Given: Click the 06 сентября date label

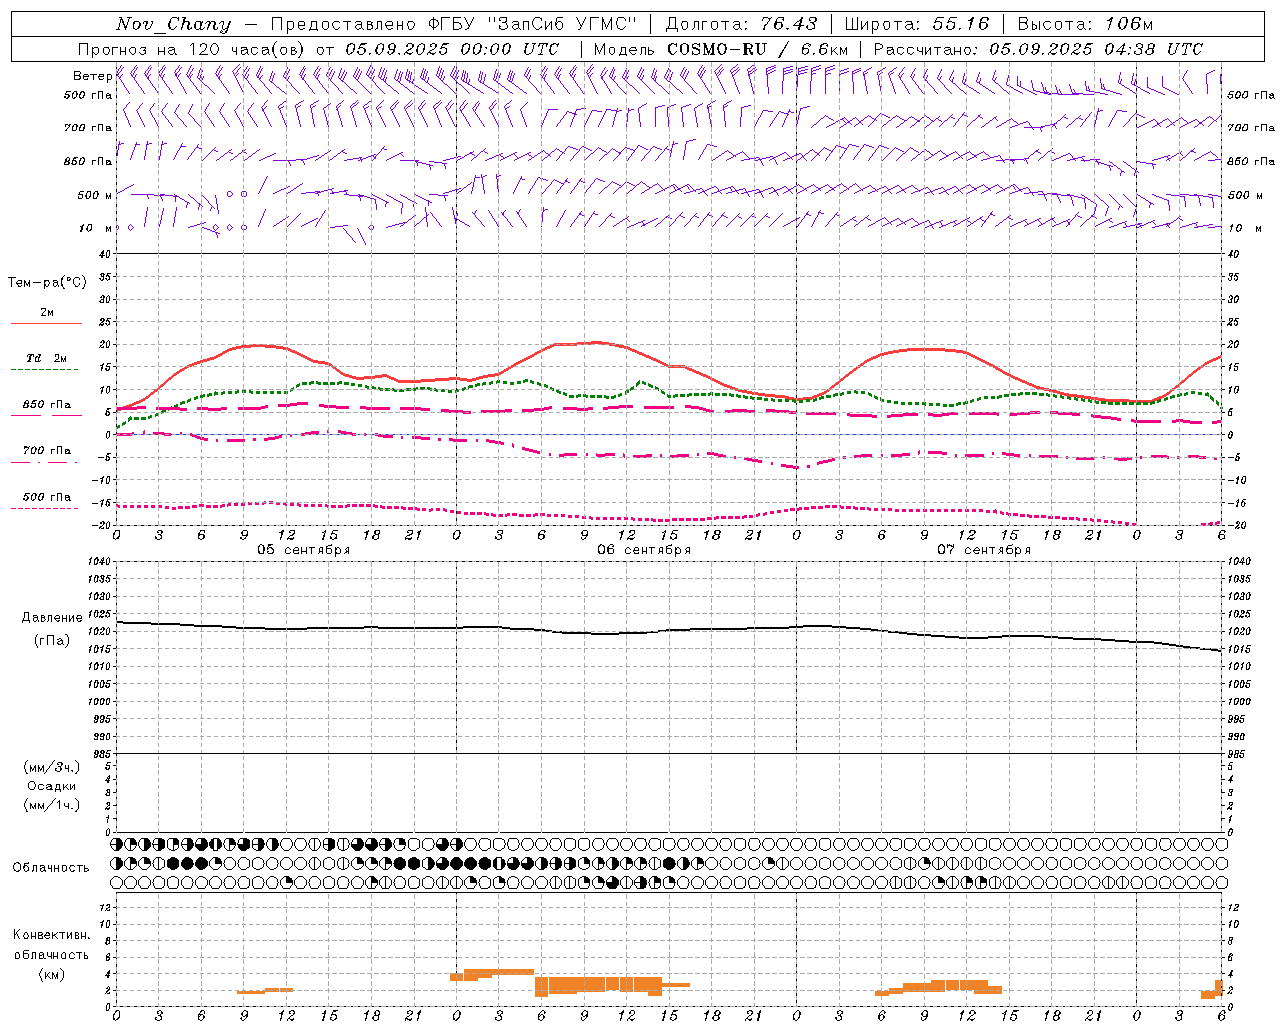Looking at the screenshot, I should tap(643, 550).
